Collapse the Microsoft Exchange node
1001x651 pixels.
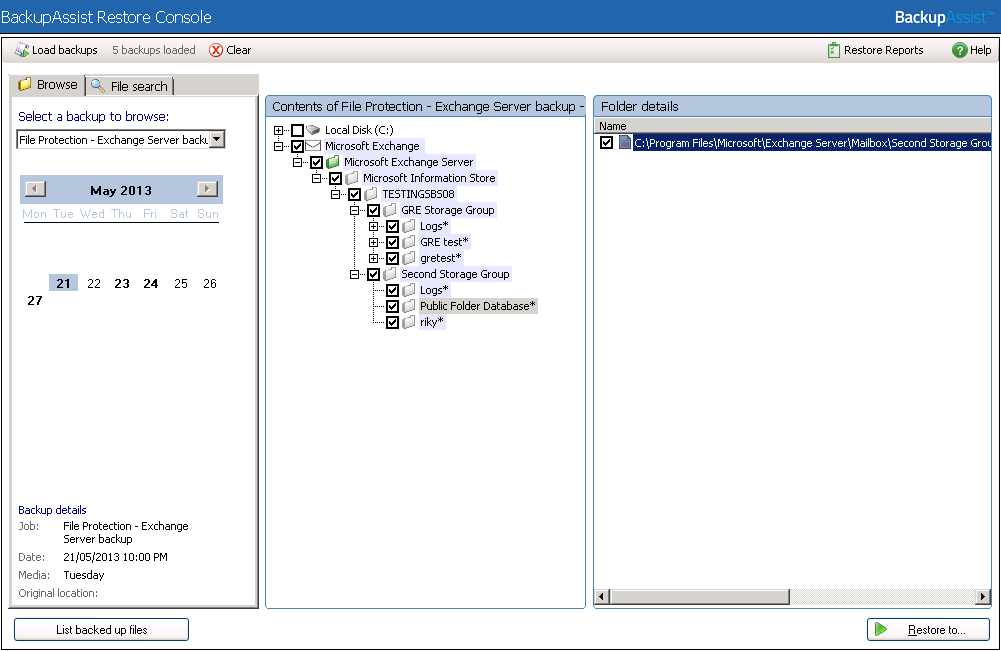(x=278, y=146)
